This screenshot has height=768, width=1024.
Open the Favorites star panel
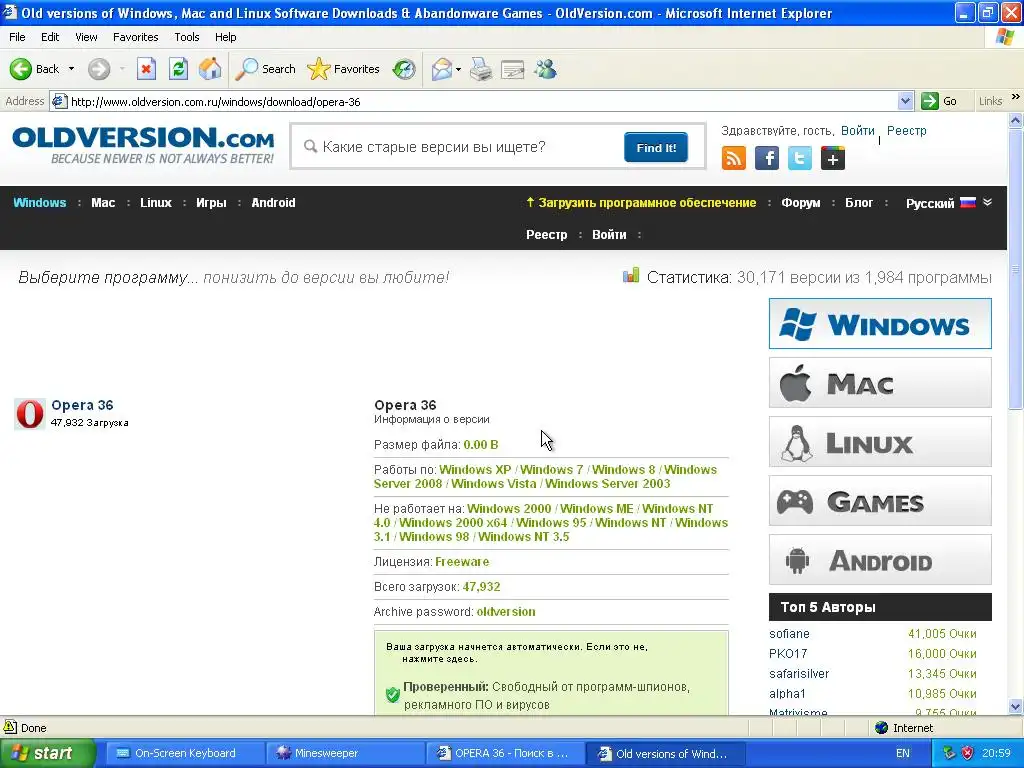pyautogui.click(x=344, y=69)
